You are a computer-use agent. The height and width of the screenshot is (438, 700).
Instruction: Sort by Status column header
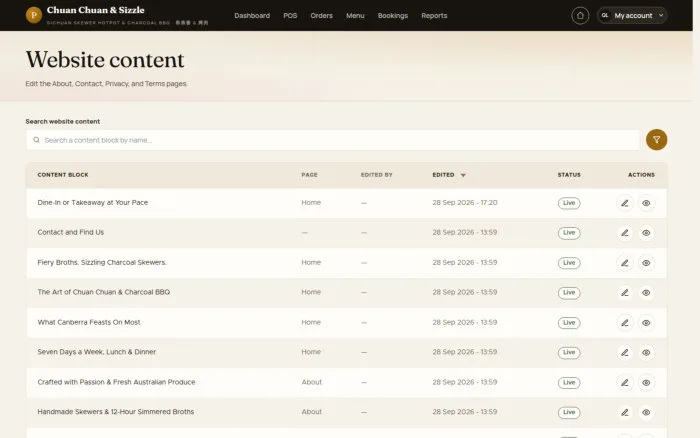(x=569, y=175)
